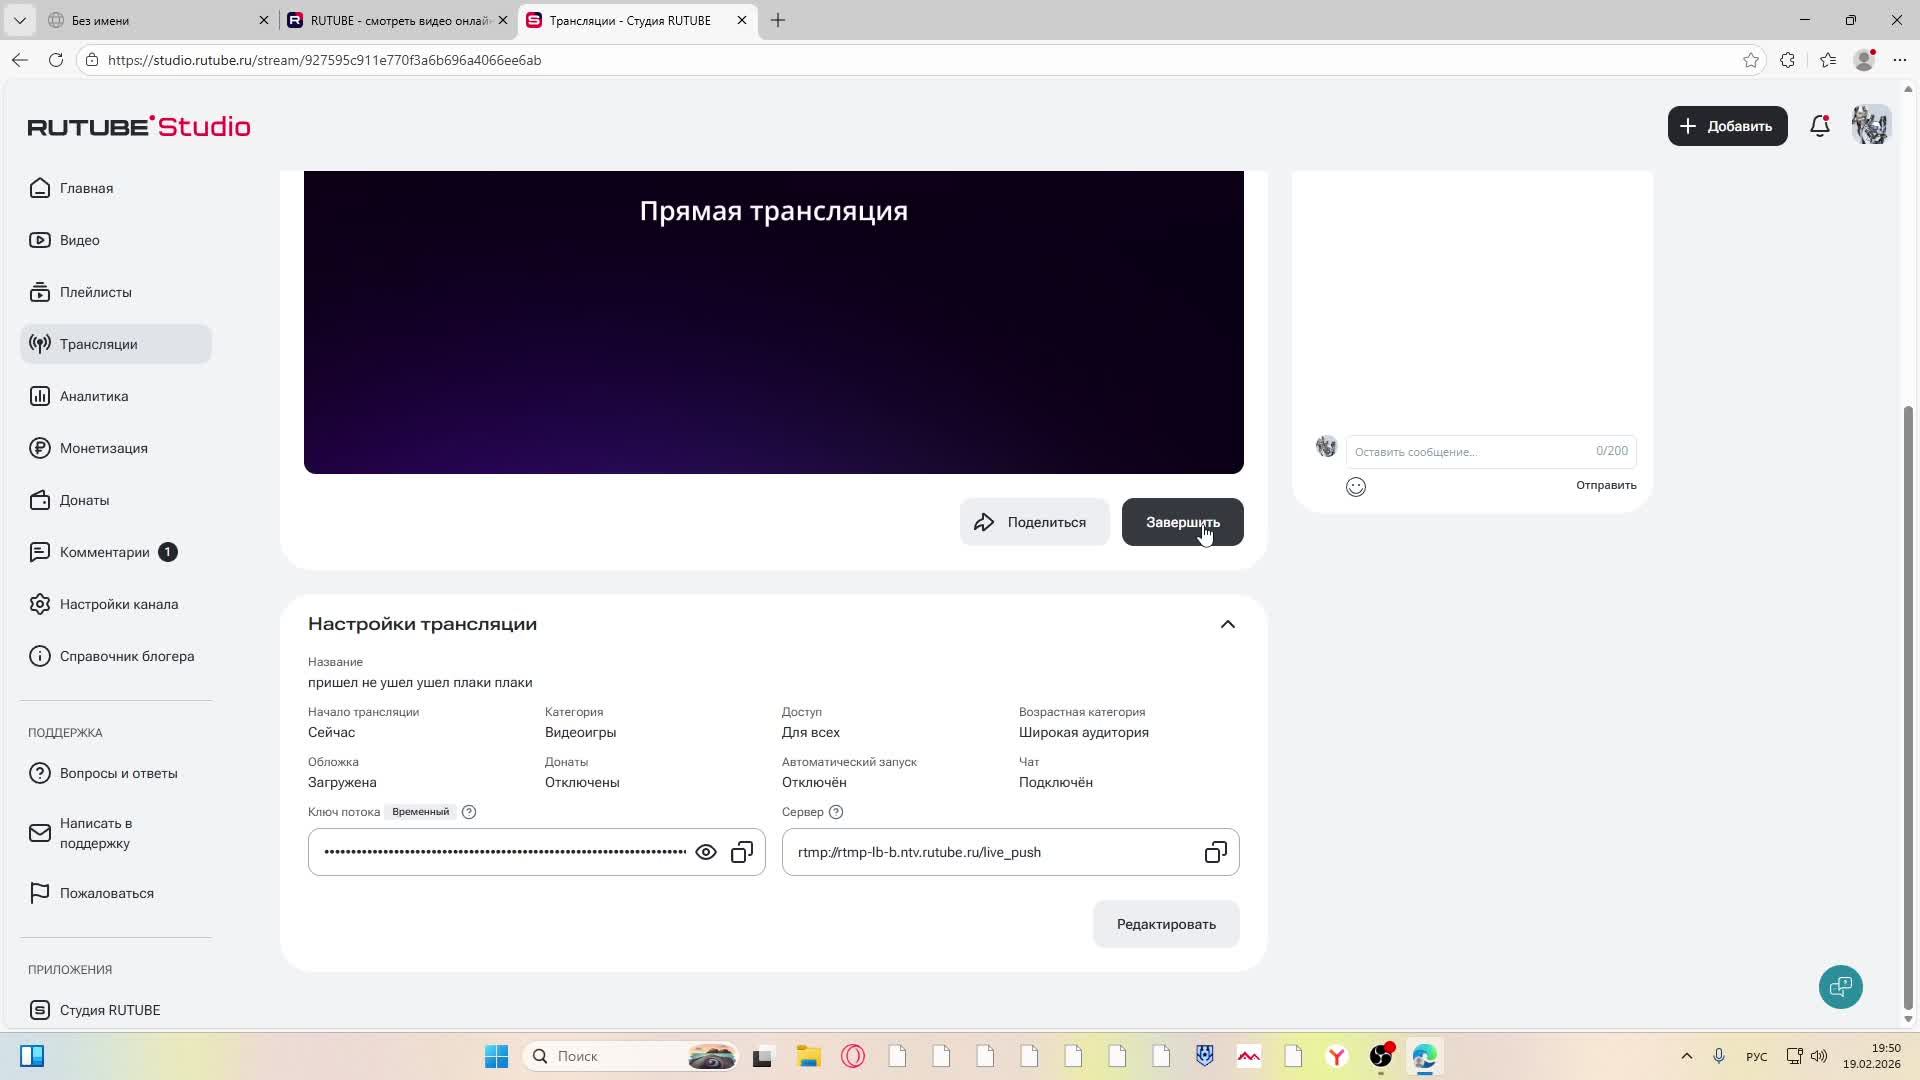The image size is (1920, 1080).
Task: Click the help icon next to Ключ потока
Action: click(x=469, y=812)
